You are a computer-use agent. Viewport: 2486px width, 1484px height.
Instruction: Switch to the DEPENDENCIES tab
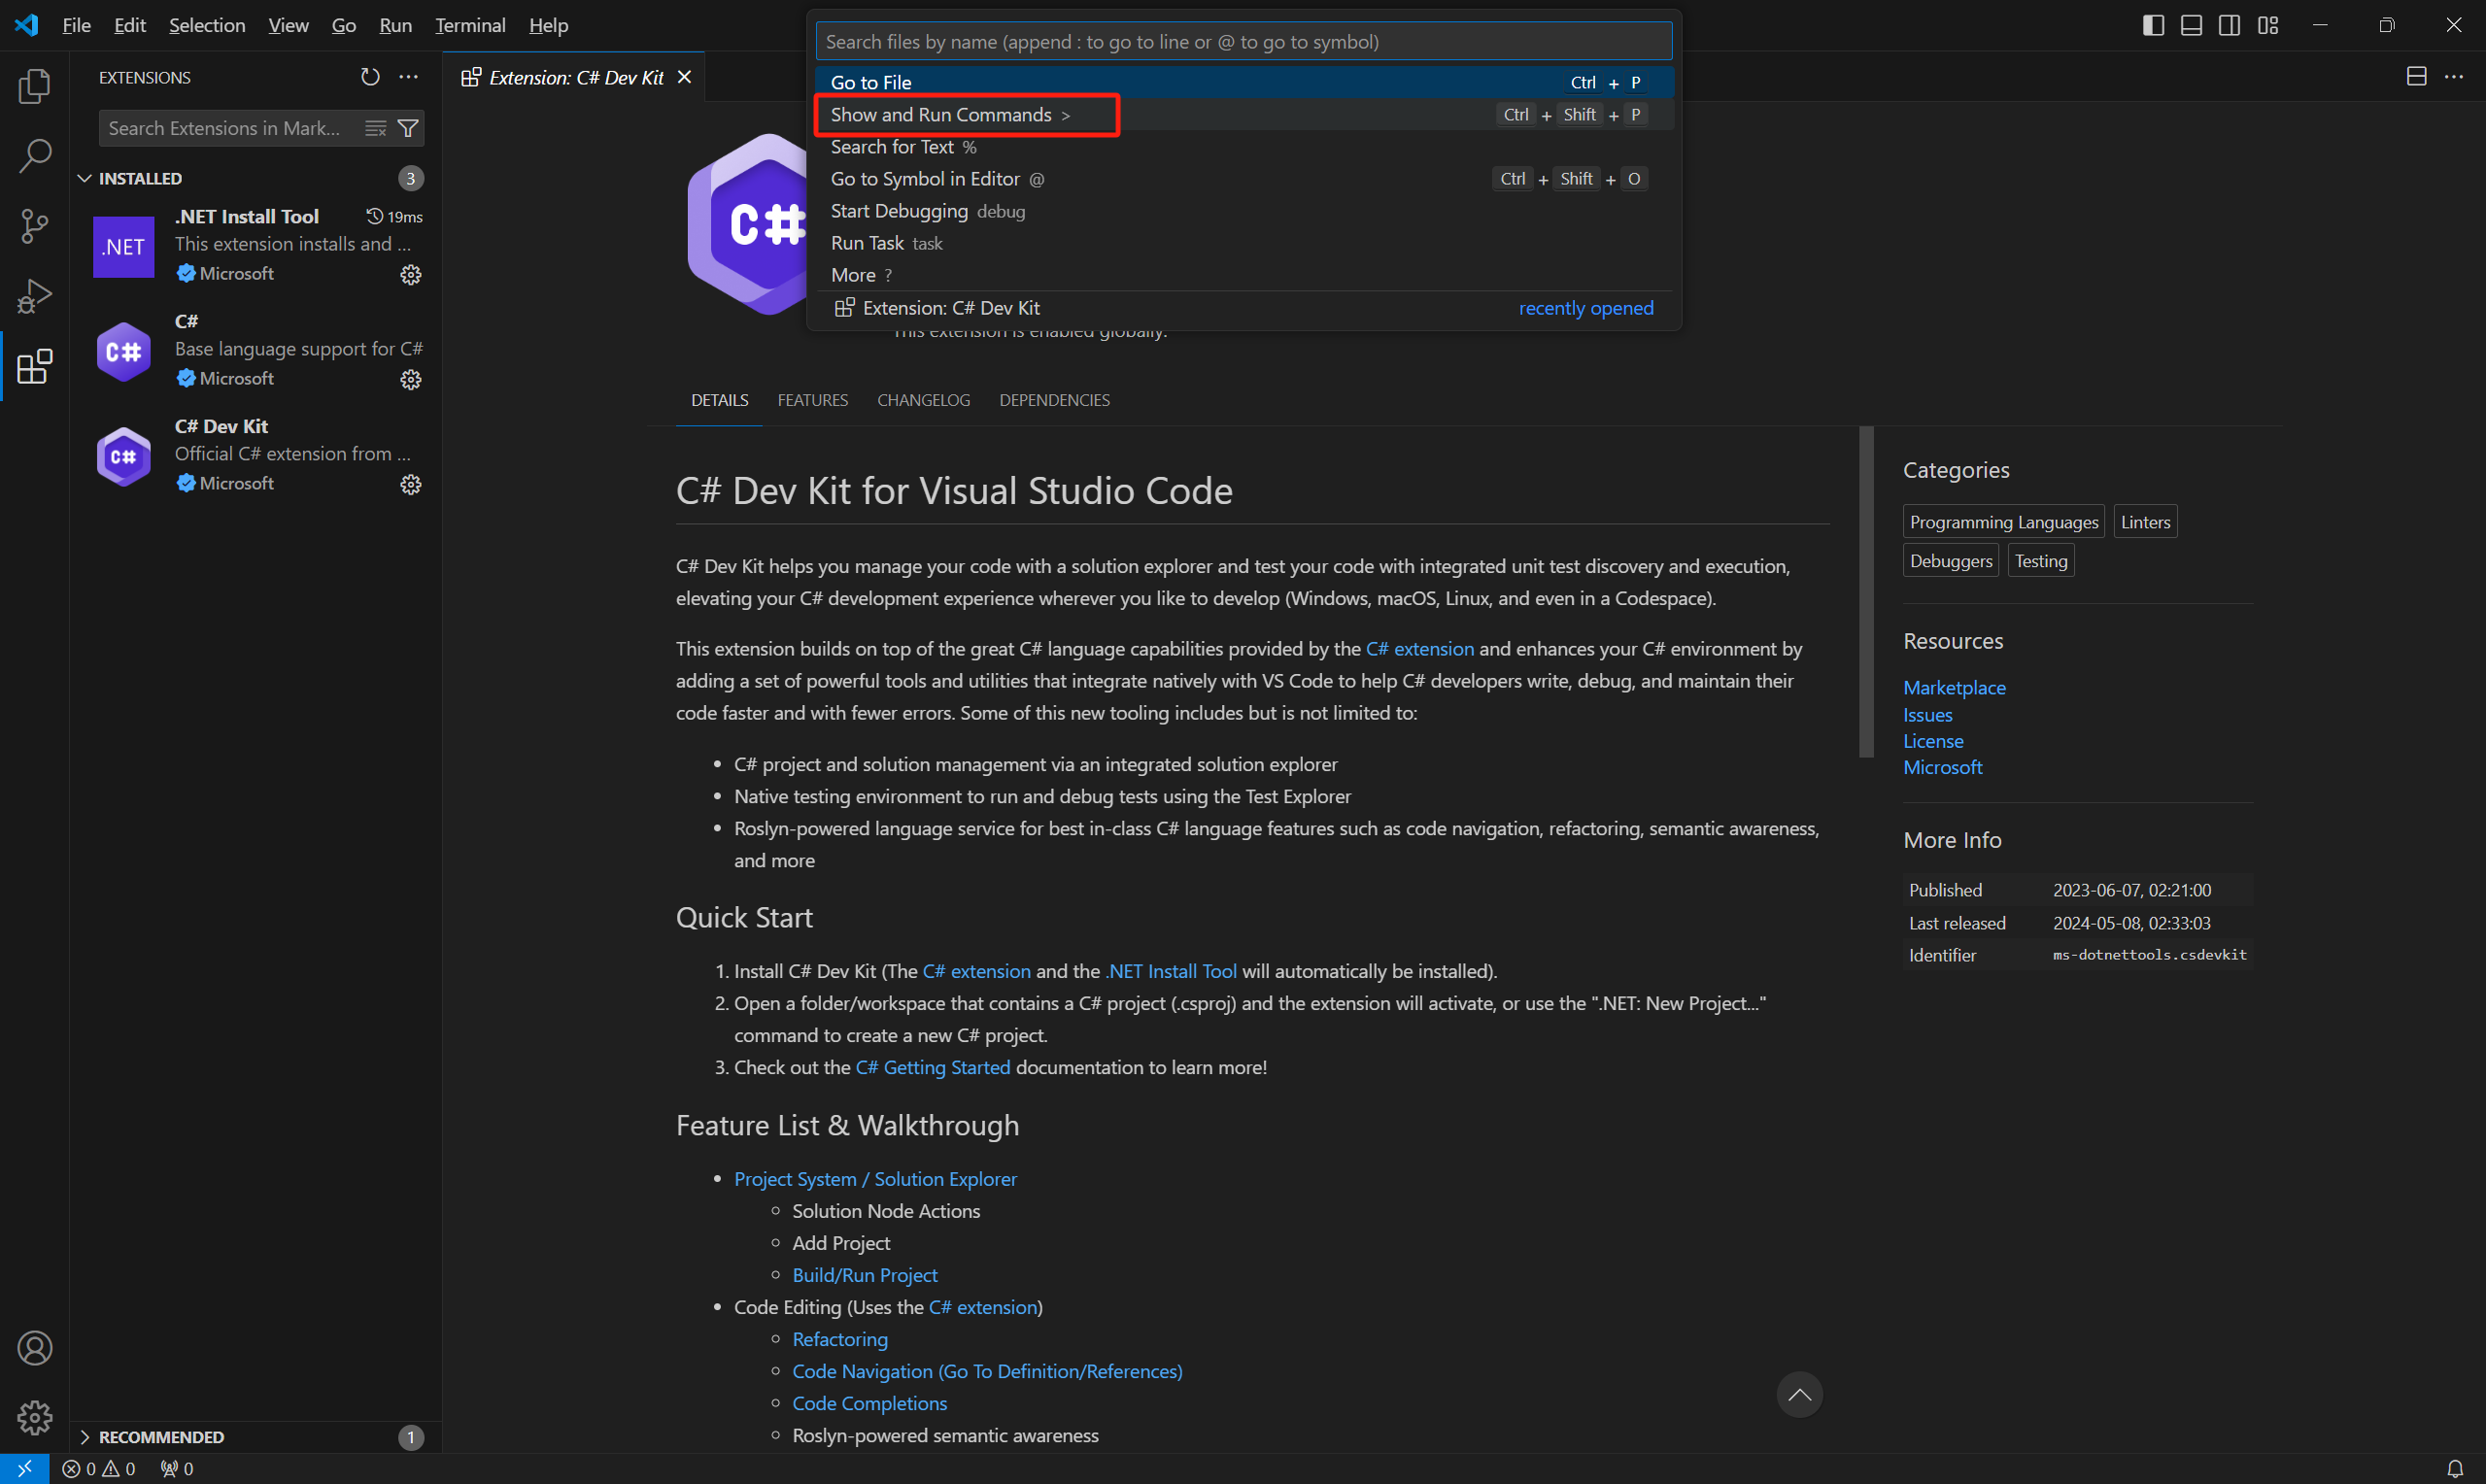pos(1054,400)
